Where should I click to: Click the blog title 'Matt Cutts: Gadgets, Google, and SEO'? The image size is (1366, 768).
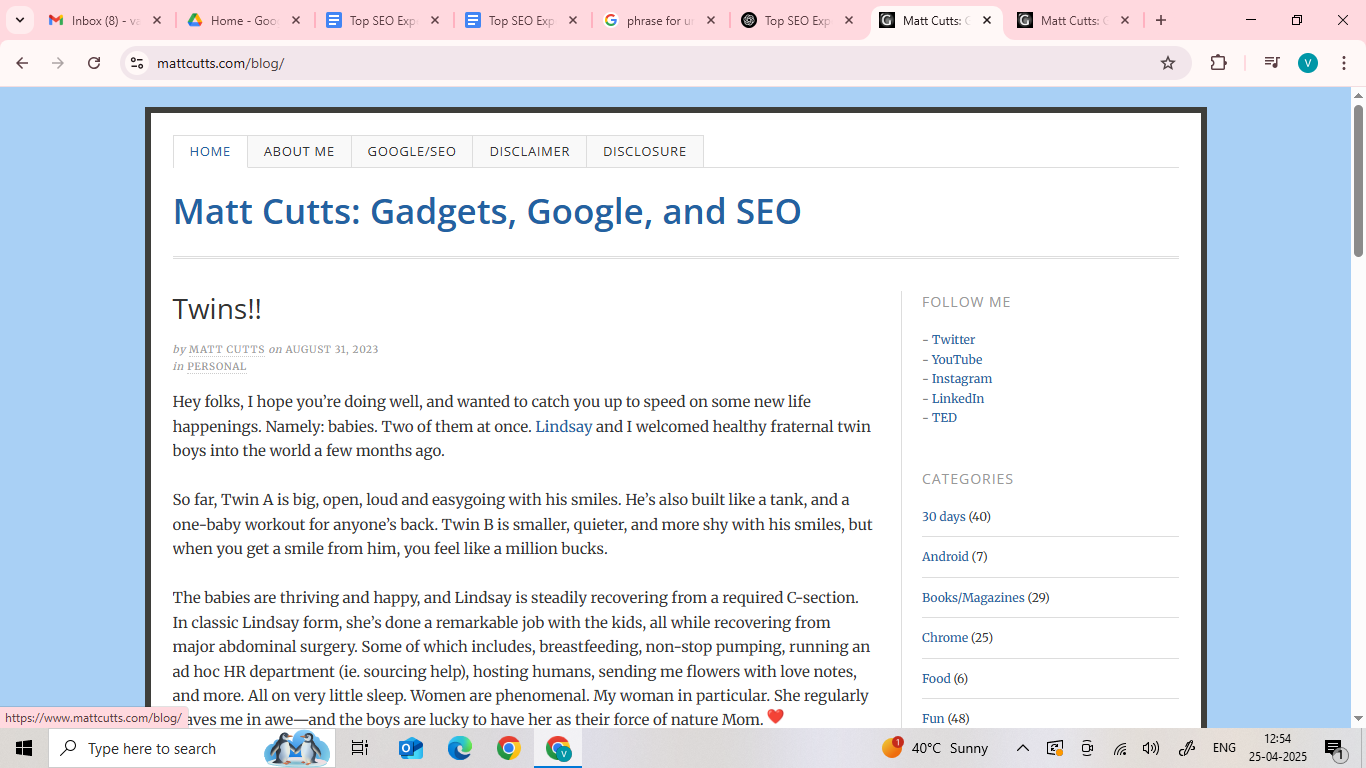(487, 212)
